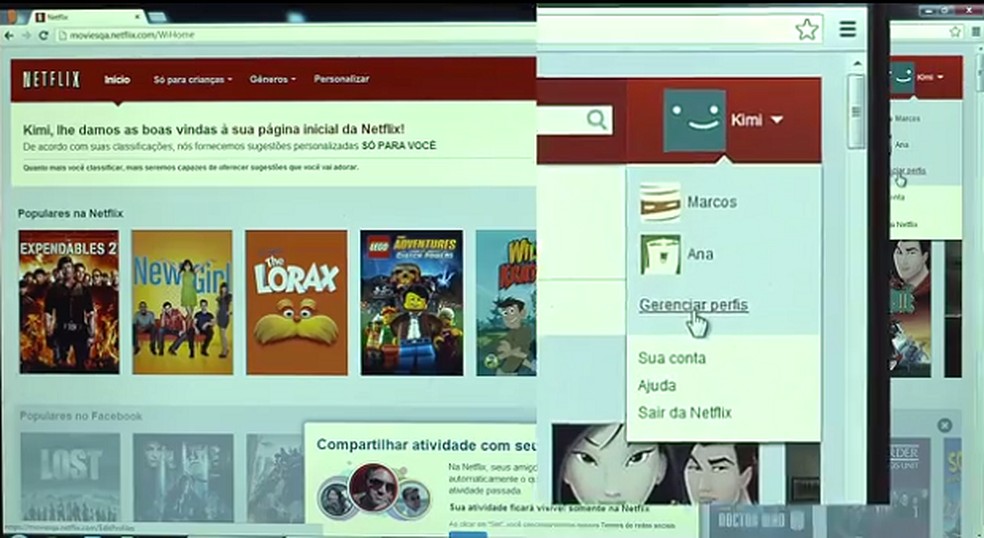Bookmark page with the star icon
This screenshot has height=538, width=984.
[x=806, y=30]
